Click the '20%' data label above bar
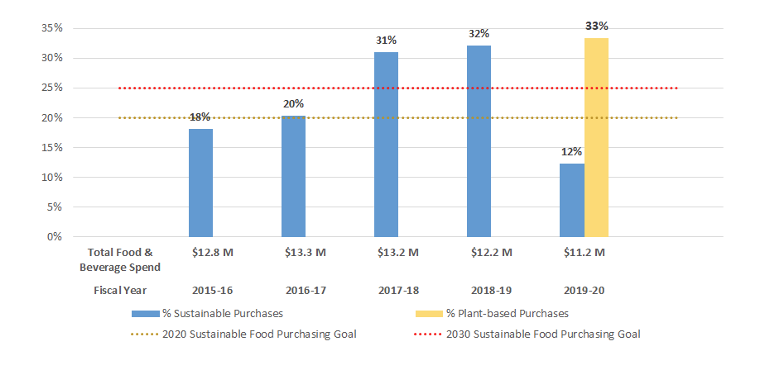 pos(294,104)
